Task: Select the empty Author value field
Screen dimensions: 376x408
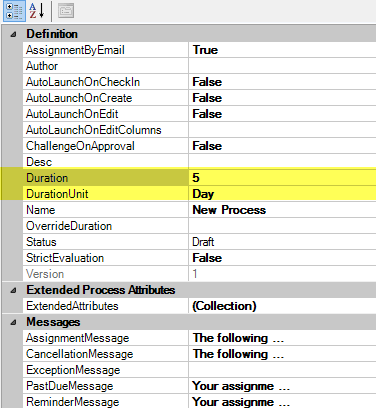Action: (282, 66)
